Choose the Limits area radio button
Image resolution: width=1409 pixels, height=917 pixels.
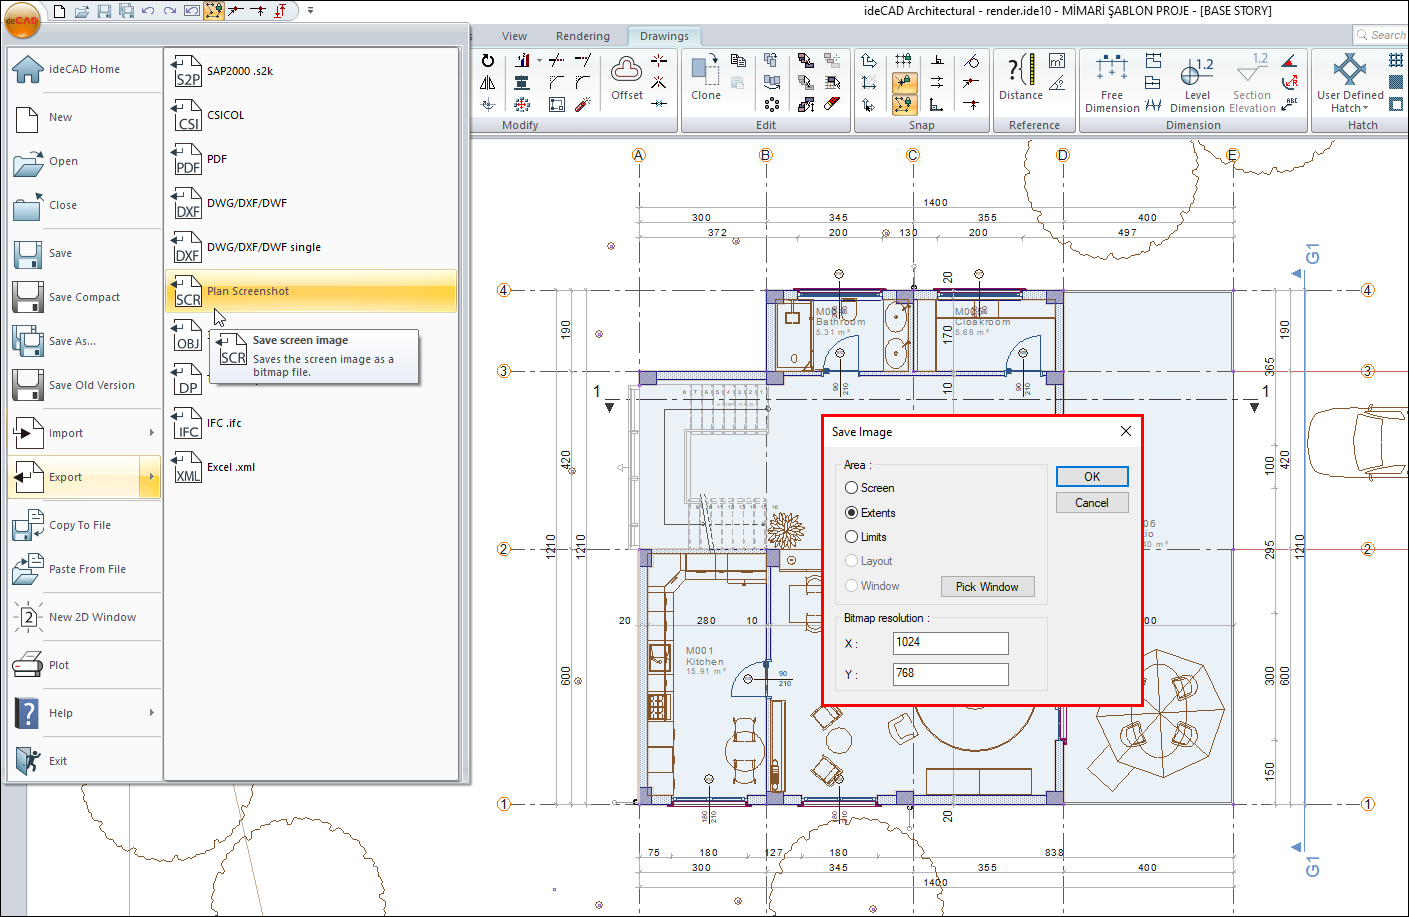click(x=852, y=537)
